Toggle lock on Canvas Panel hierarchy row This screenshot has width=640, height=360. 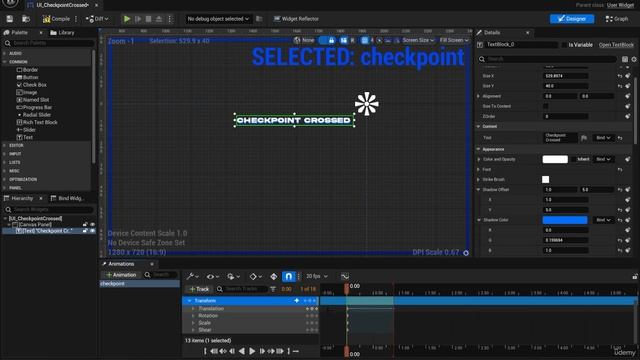pos(85,224)
